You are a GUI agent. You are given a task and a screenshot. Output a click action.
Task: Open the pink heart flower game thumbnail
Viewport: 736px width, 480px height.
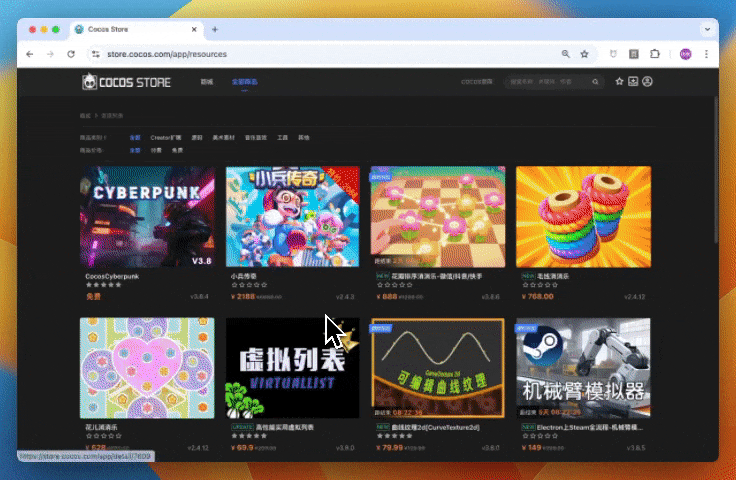point(147,368)
